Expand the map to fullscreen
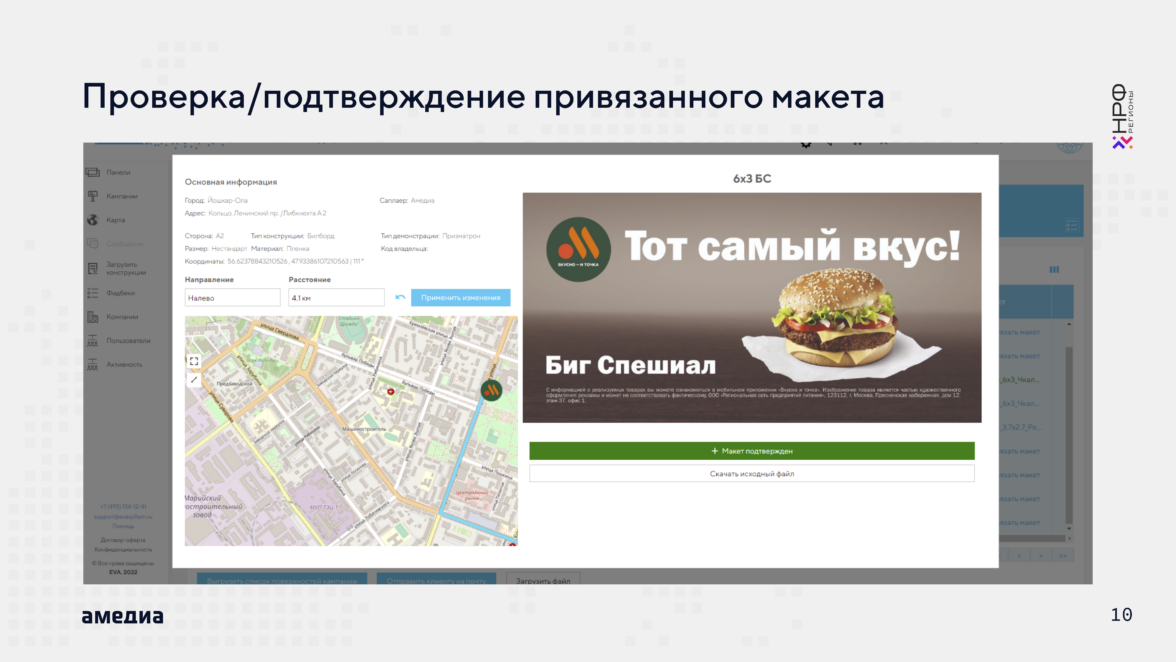Screen dimensions: 1176x662 (194, 361)
